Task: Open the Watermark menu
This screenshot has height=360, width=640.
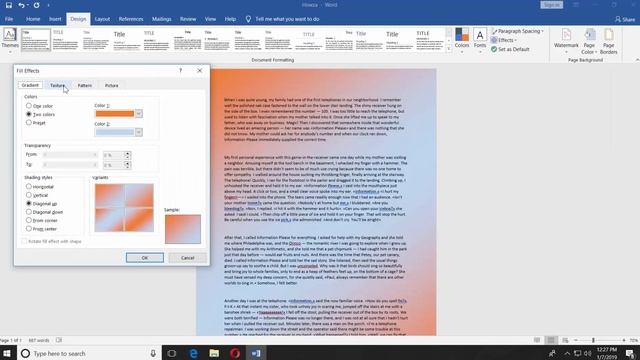Action: click(x=566, y=41)
